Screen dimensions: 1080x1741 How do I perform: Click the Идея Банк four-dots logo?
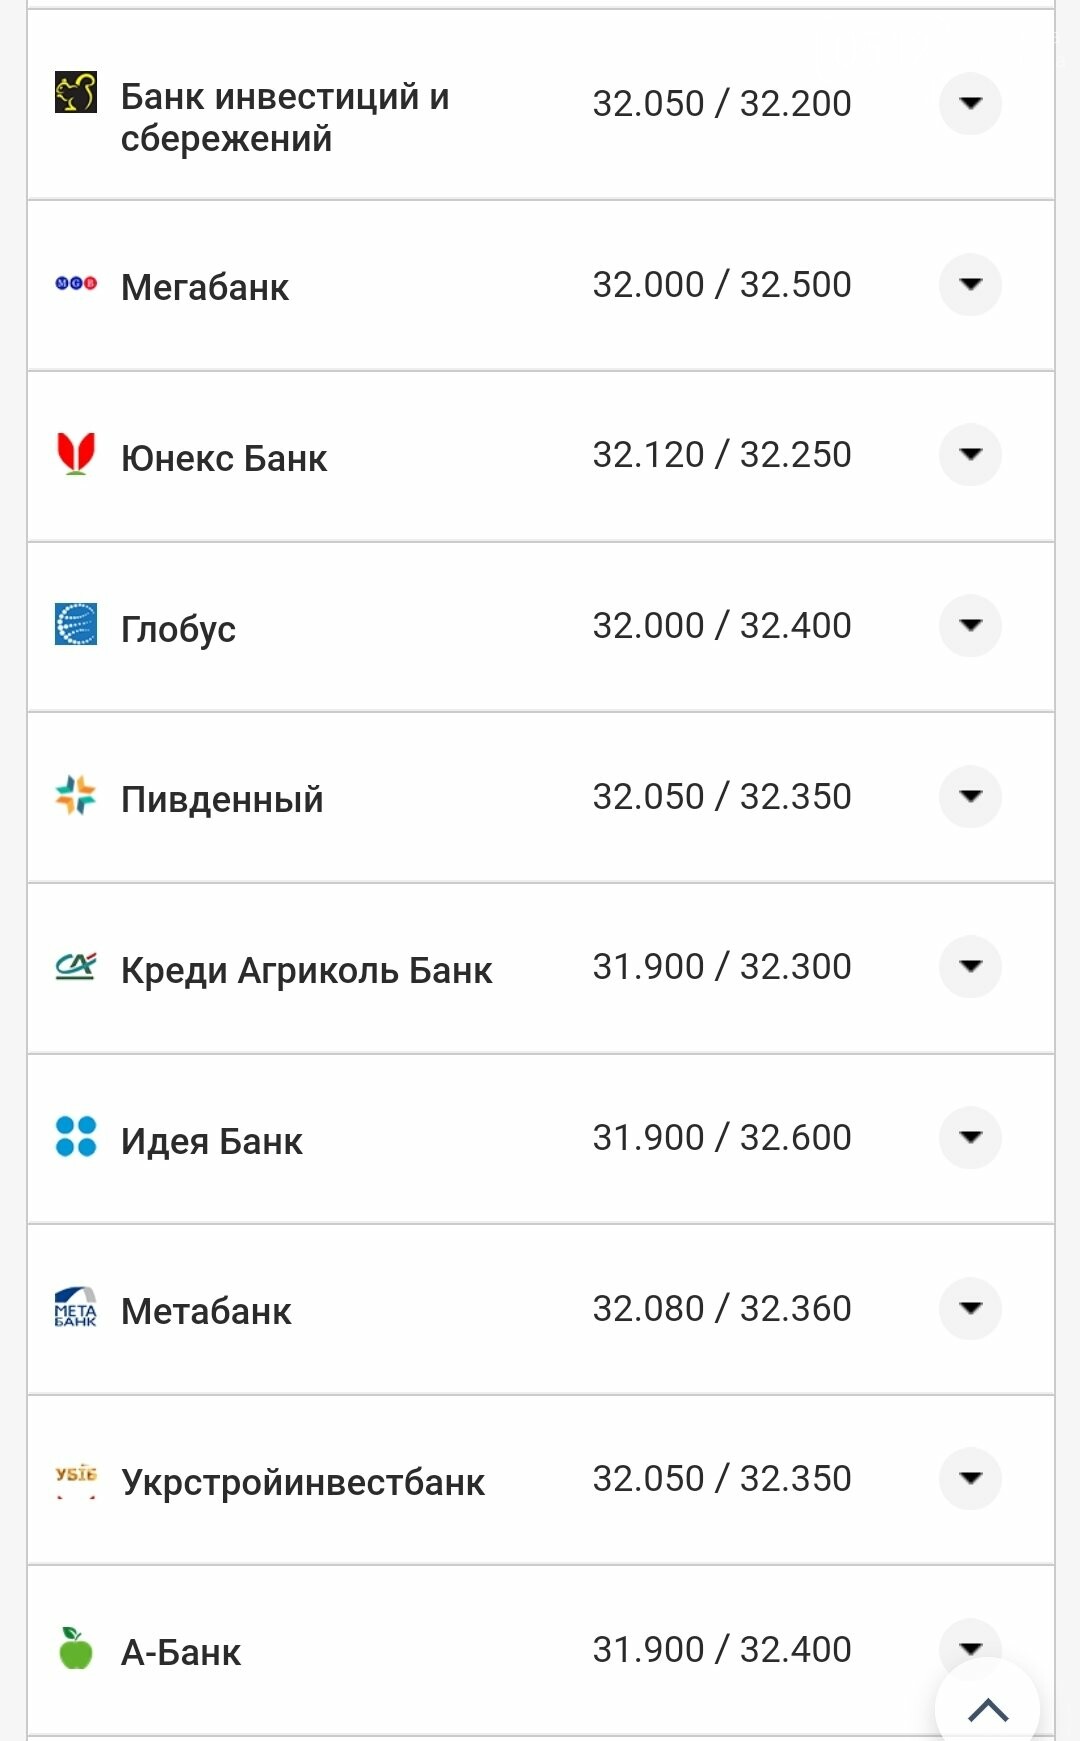(76, 1137)
